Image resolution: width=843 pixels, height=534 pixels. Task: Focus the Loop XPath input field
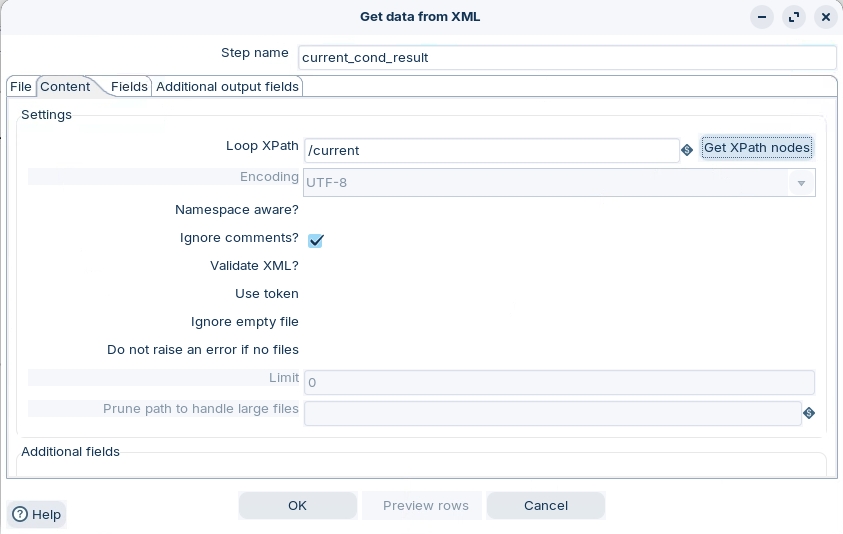(x=490, y=150)
